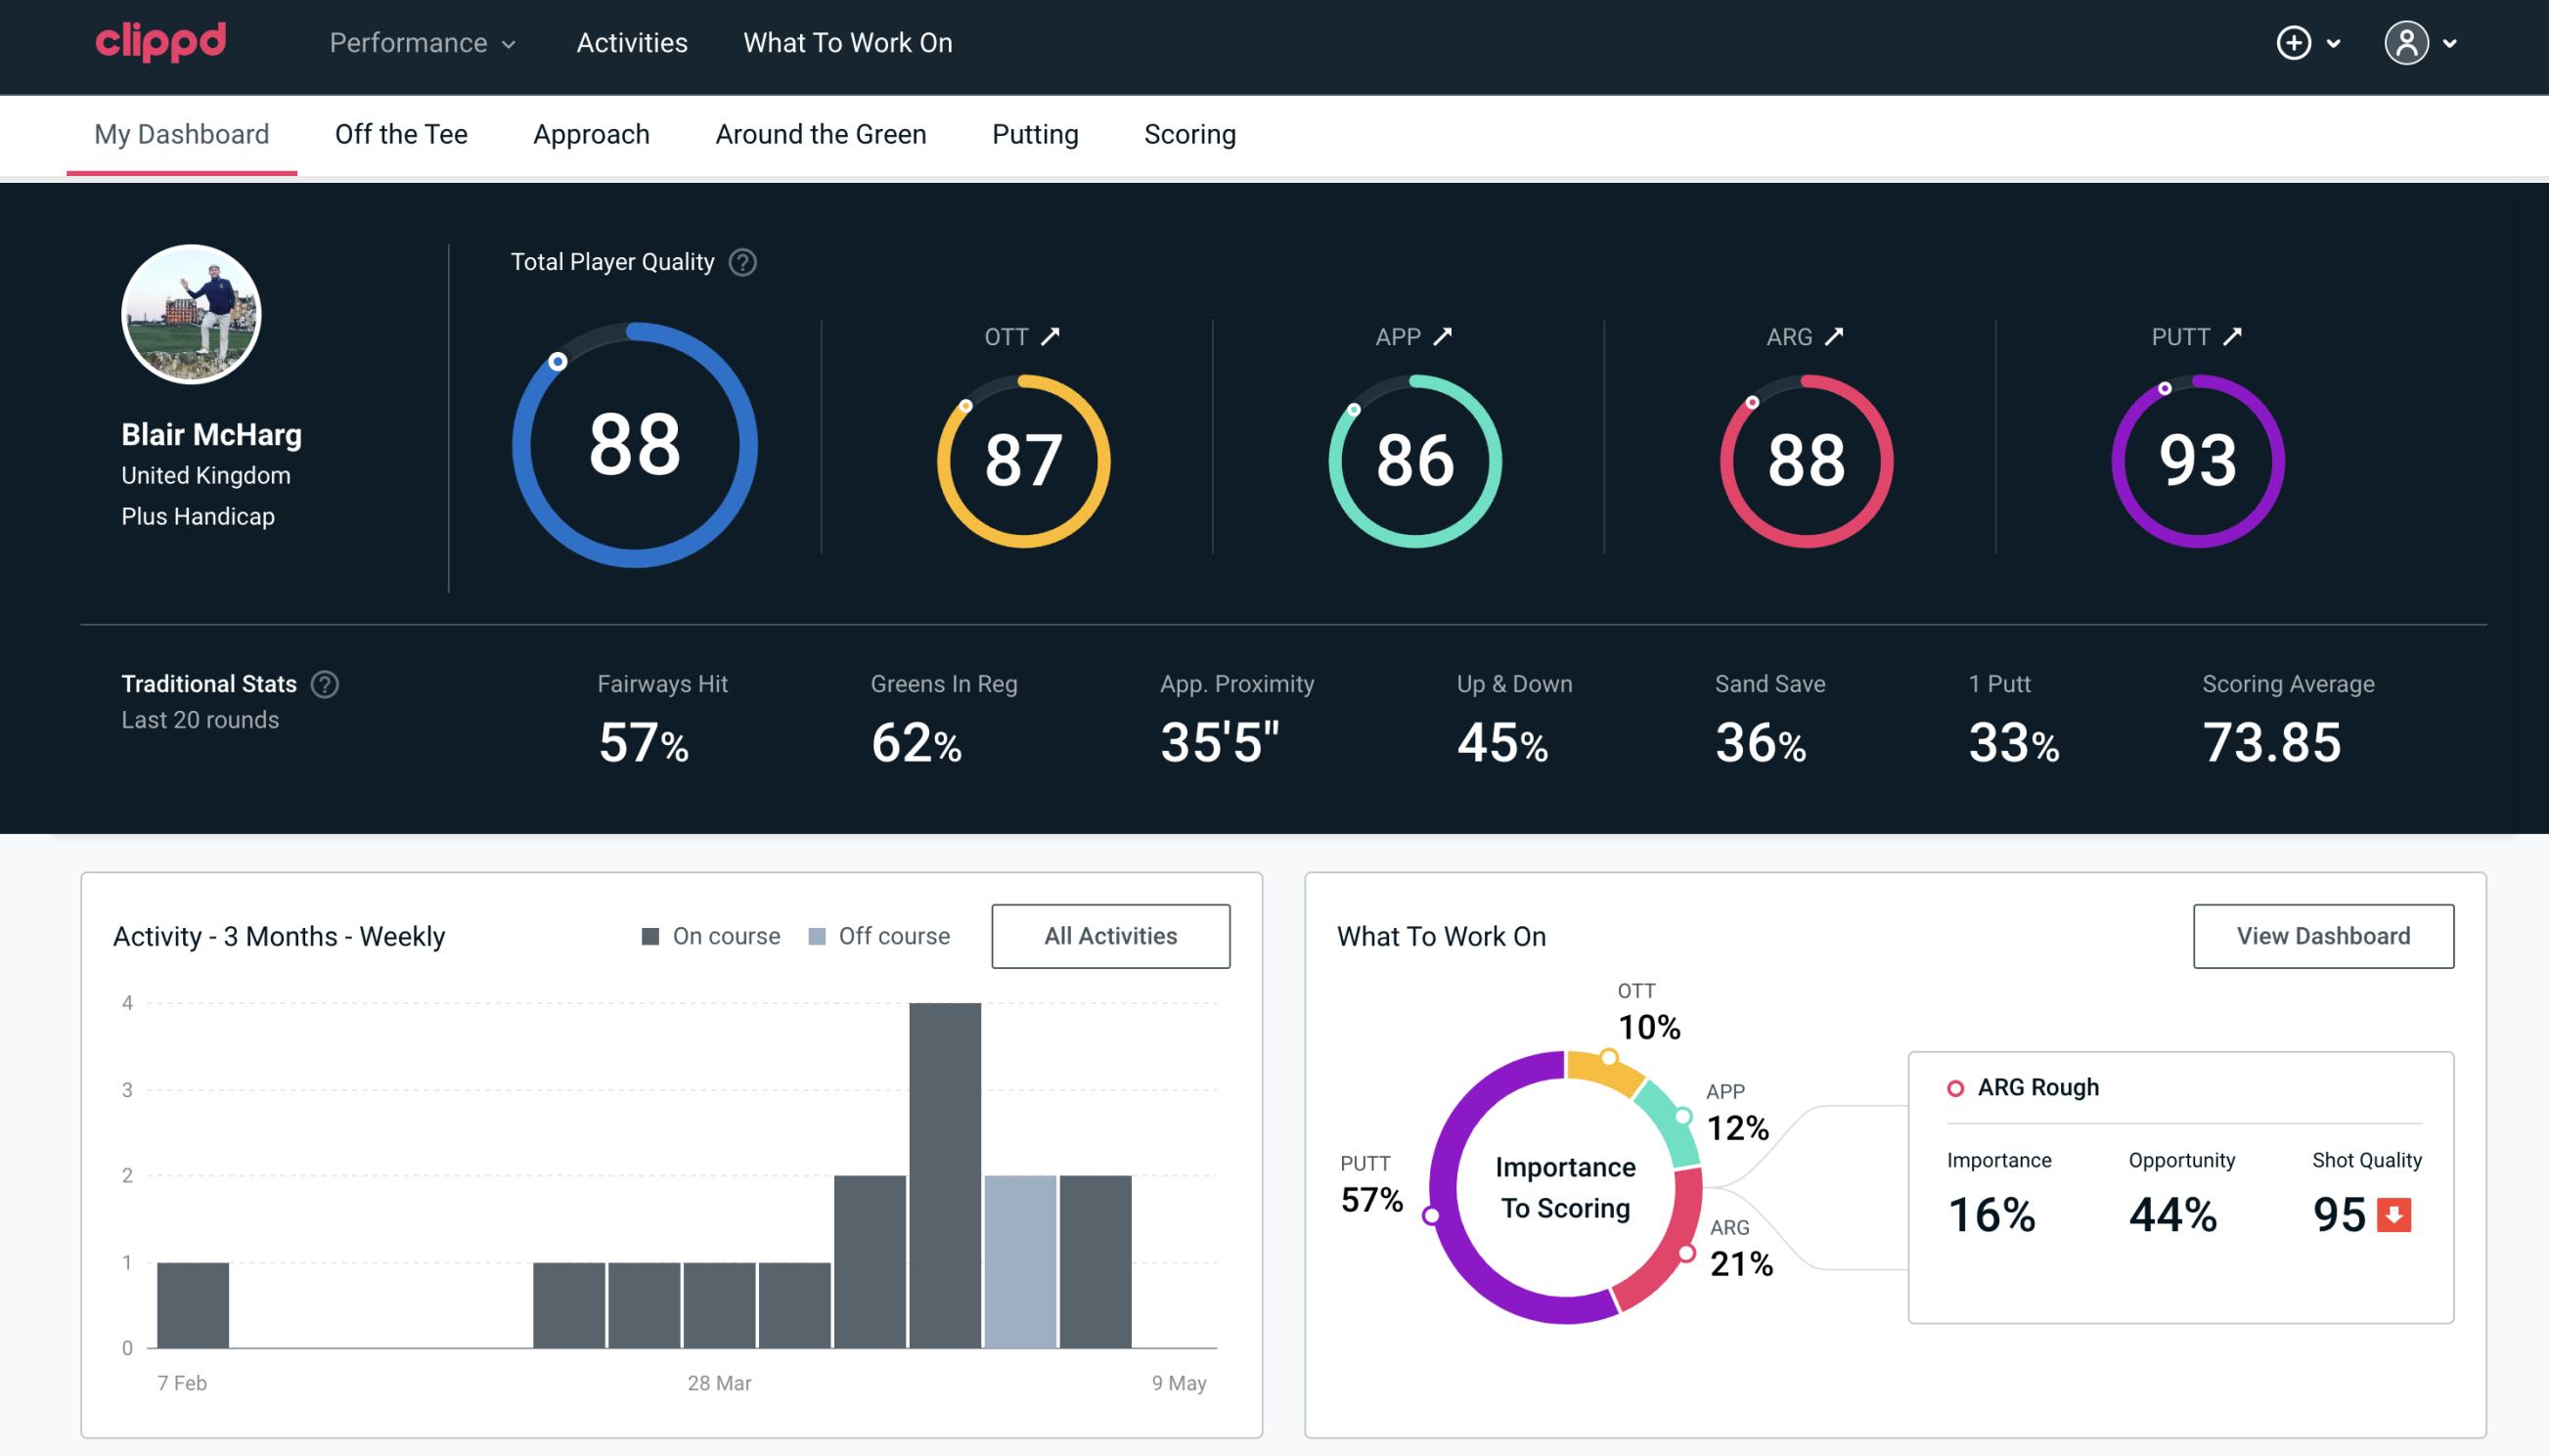Toggle Off course activity filter

click(875, 936)
